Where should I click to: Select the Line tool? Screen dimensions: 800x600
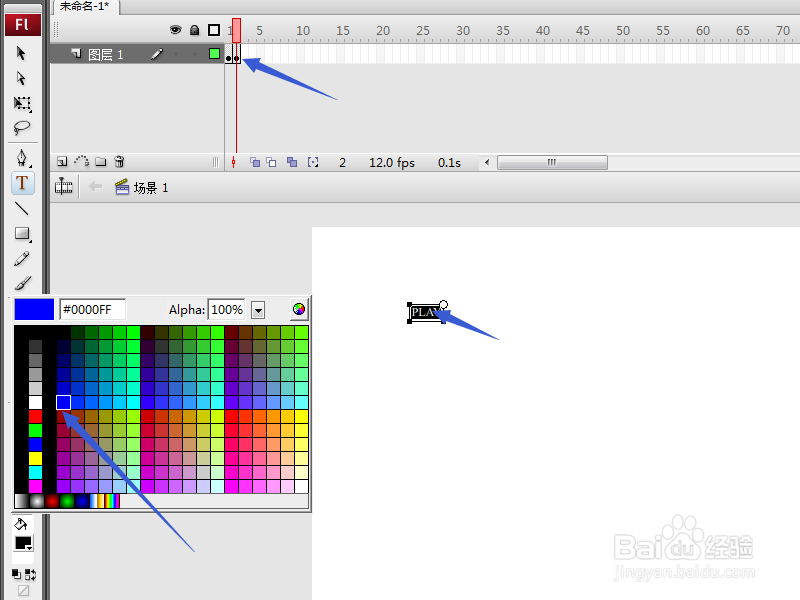[22, 209]
